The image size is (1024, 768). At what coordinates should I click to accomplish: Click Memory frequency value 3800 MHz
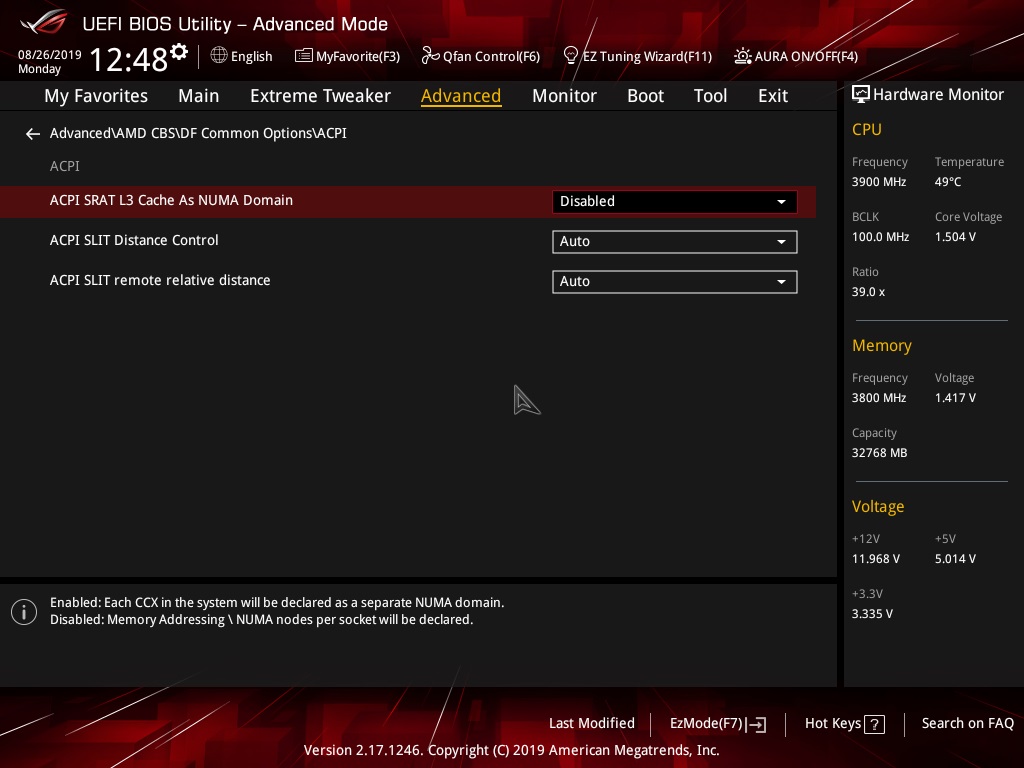[878, 398]
